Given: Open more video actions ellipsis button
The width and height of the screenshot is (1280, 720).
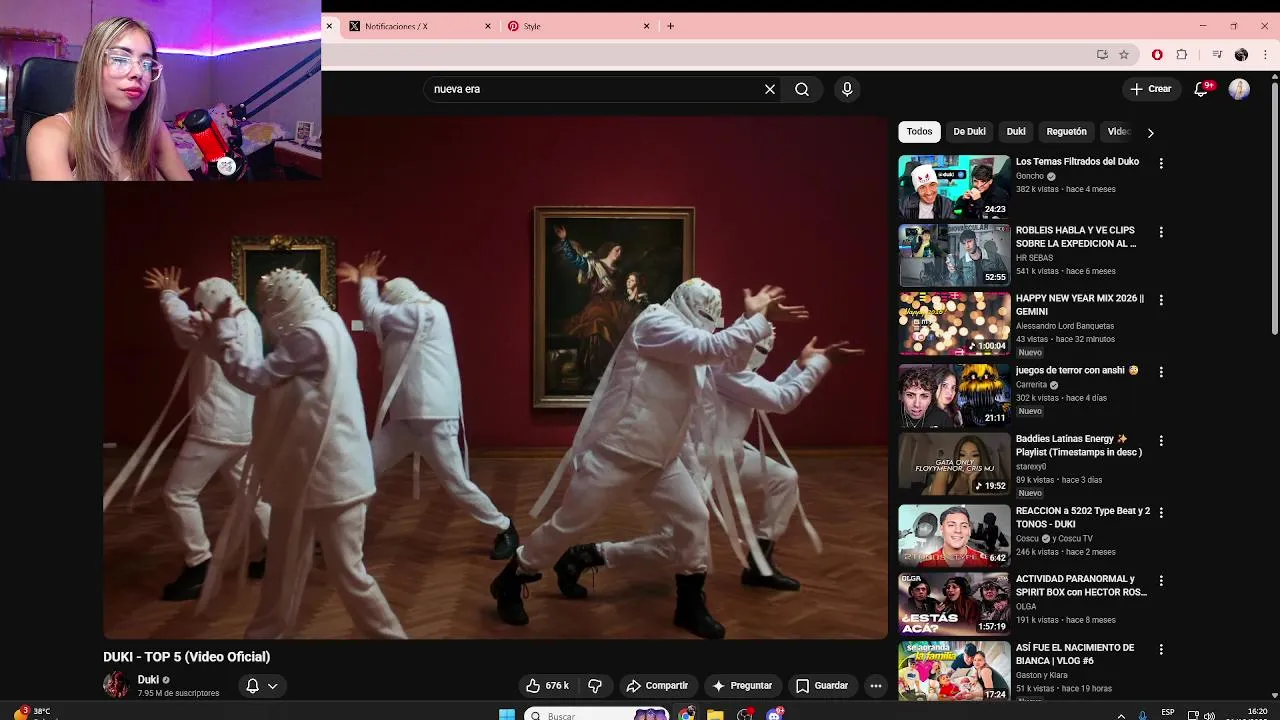Looking at the screenshot, I should point(876,685).
